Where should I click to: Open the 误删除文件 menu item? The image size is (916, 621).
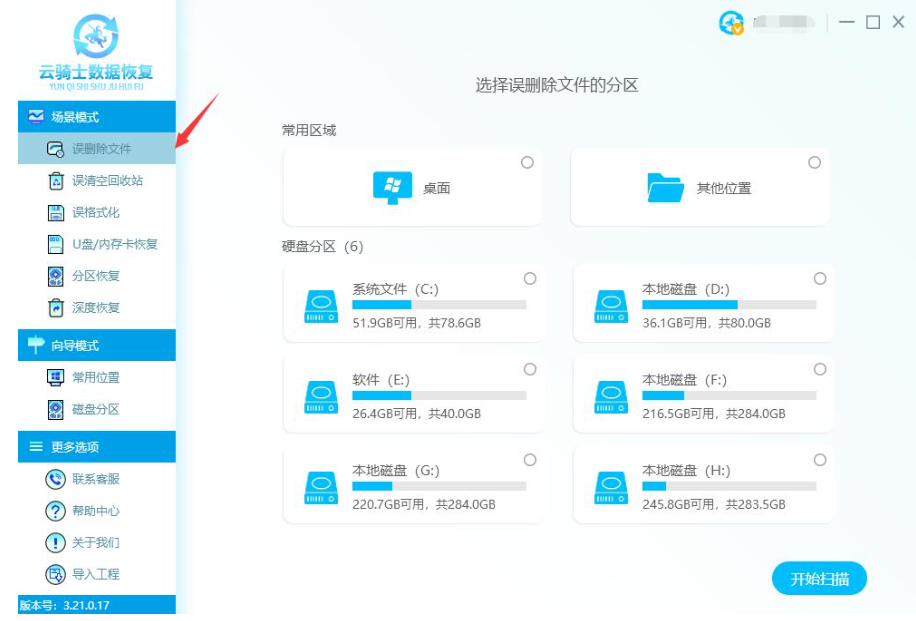(100, 149)
